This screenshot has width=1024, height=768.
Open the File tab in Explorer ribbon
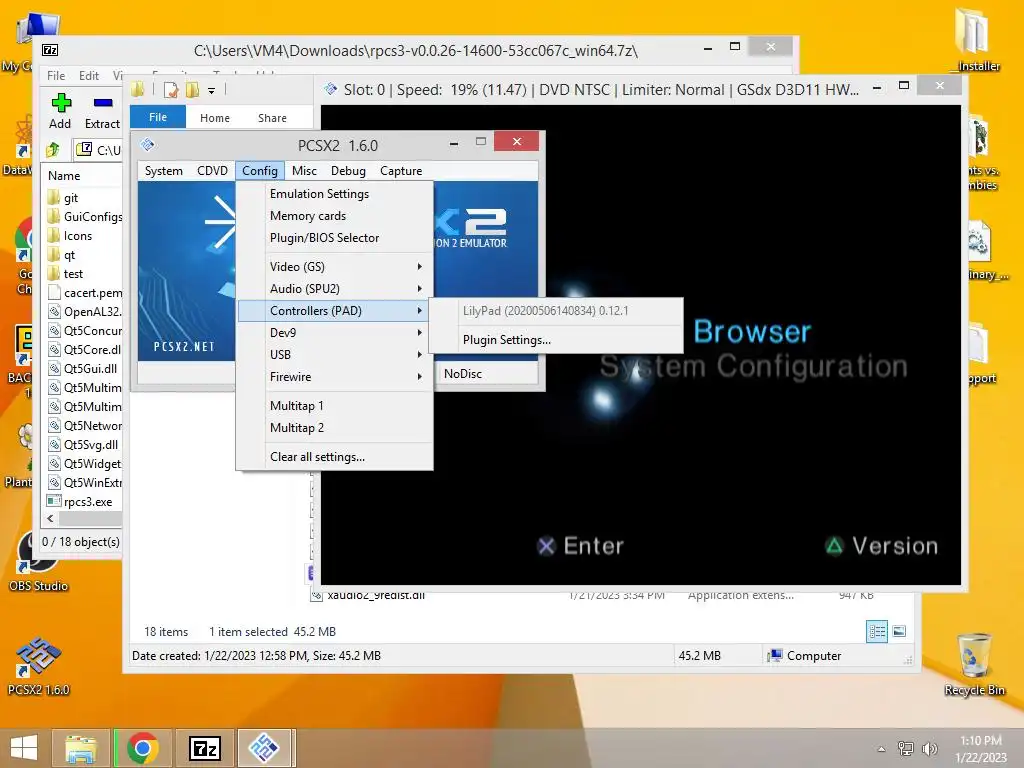tap(157, 117)
